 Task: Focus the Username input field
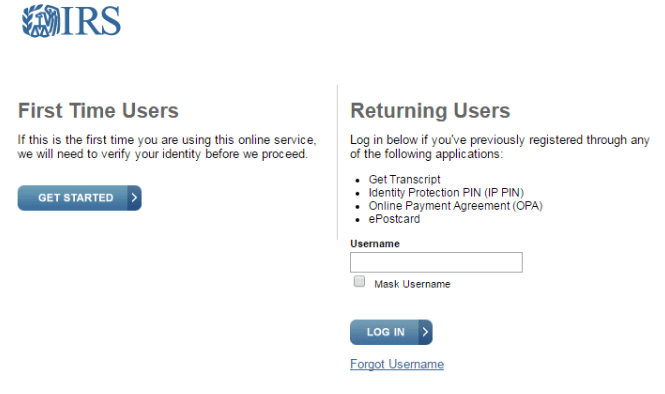436,263
